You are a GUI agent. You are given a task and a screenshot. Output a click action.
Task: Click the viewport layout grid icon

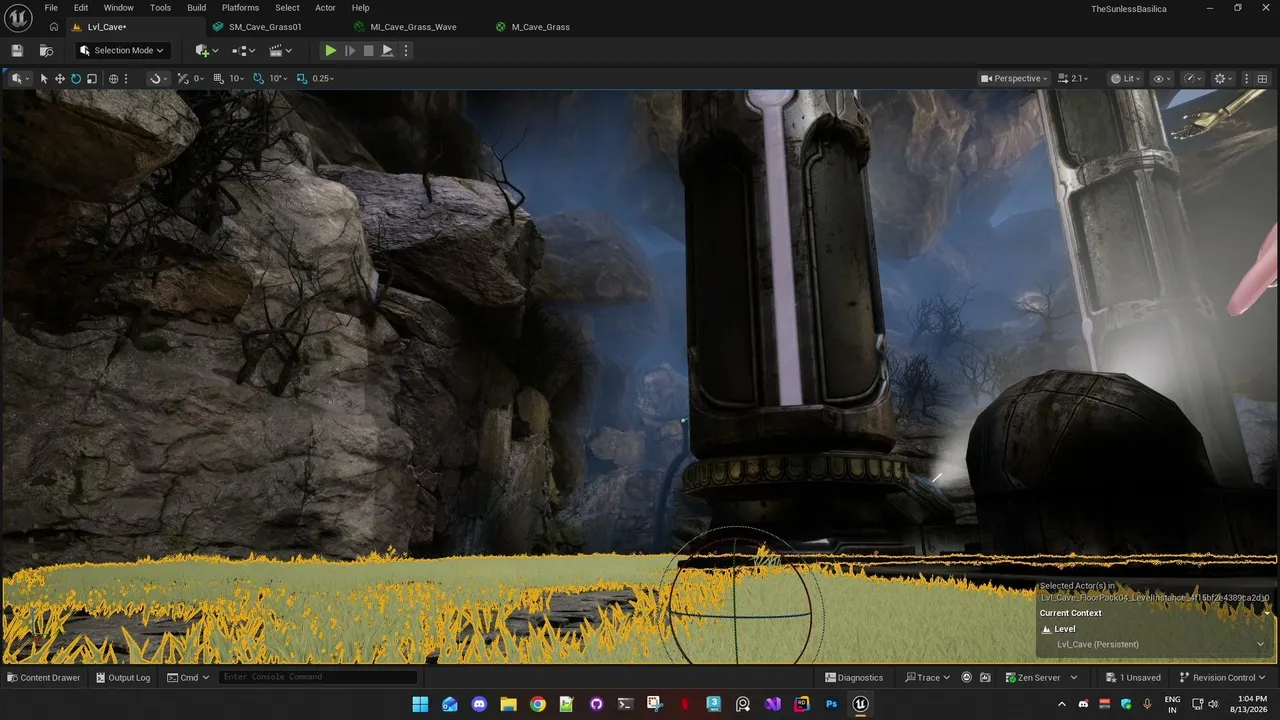[x=1263, y=78]
